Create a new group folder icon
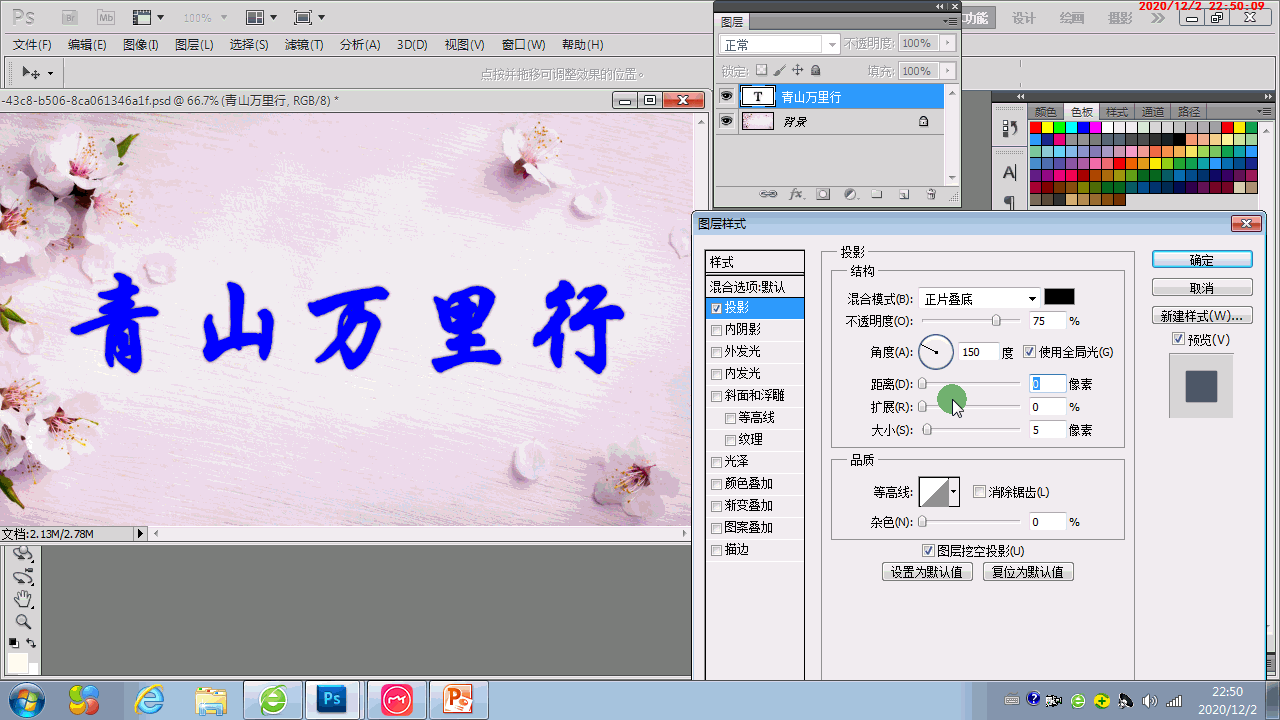The height and width of the screenshot is (720, 1280). click(x=876, y=194)
